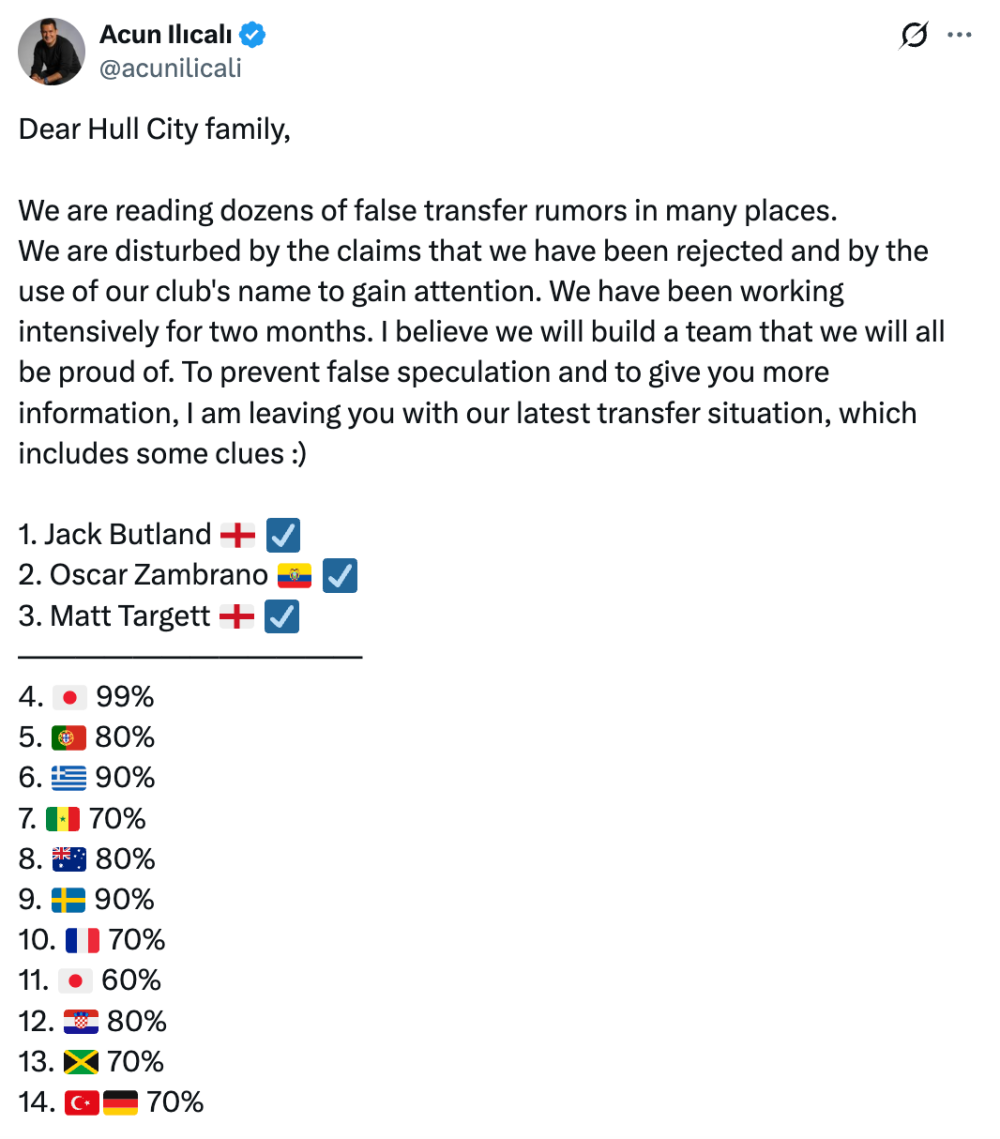Click Acun Ilıcalı's profile avatar photo
The image size is (1000, 1139).
pyautogui.click(x=52, y=52)
